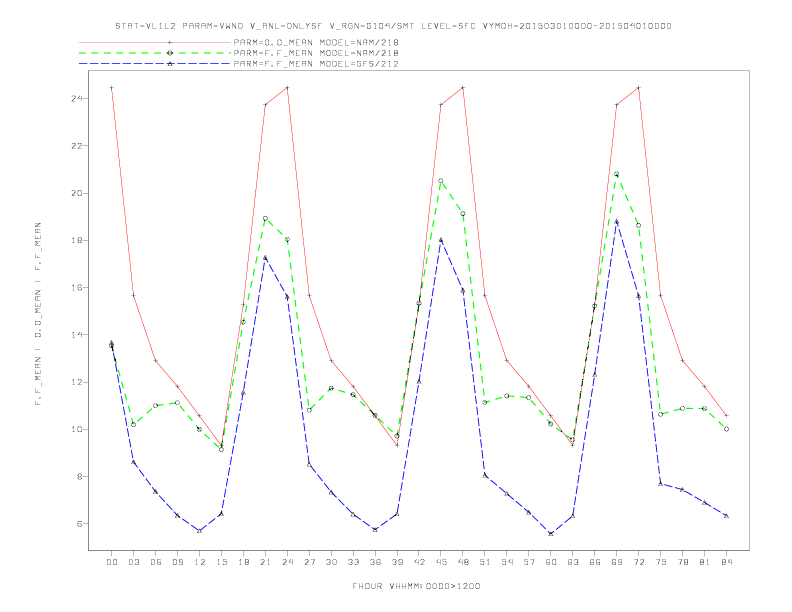Click the x-axis label FHOUR VHHMM:0000>1200
This screenshot has height=612, width=792.
tap(416, 586)
